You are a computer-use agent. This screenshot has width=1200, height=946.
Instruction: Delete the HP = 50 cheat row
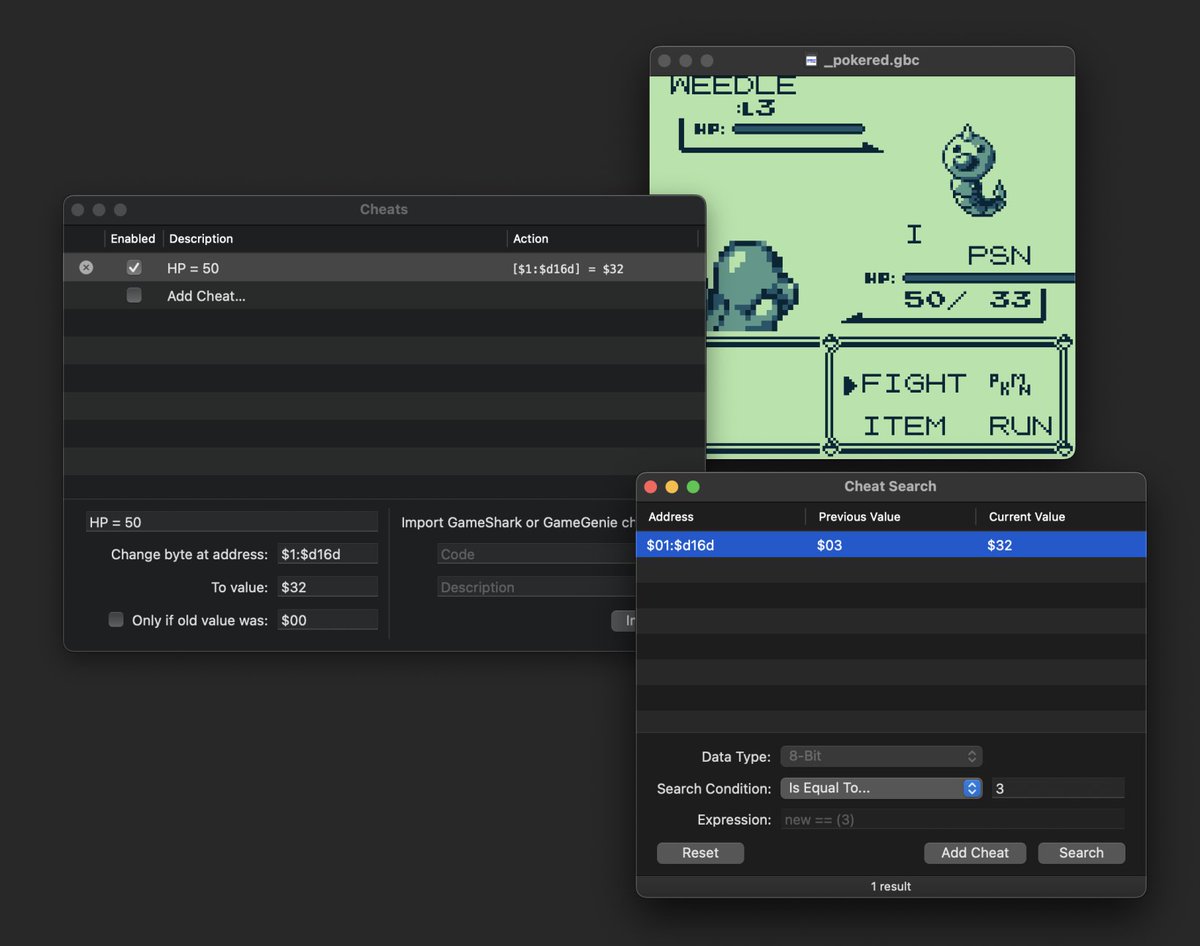tap(86, 268)
